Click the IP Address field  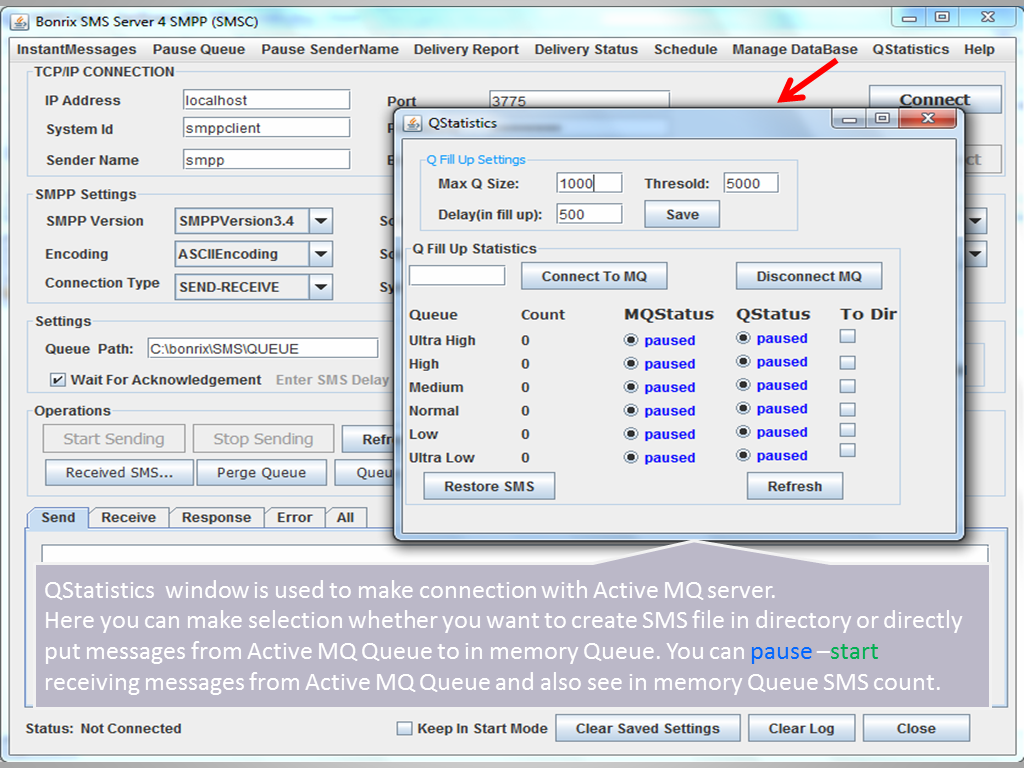(x=266, y=100)
